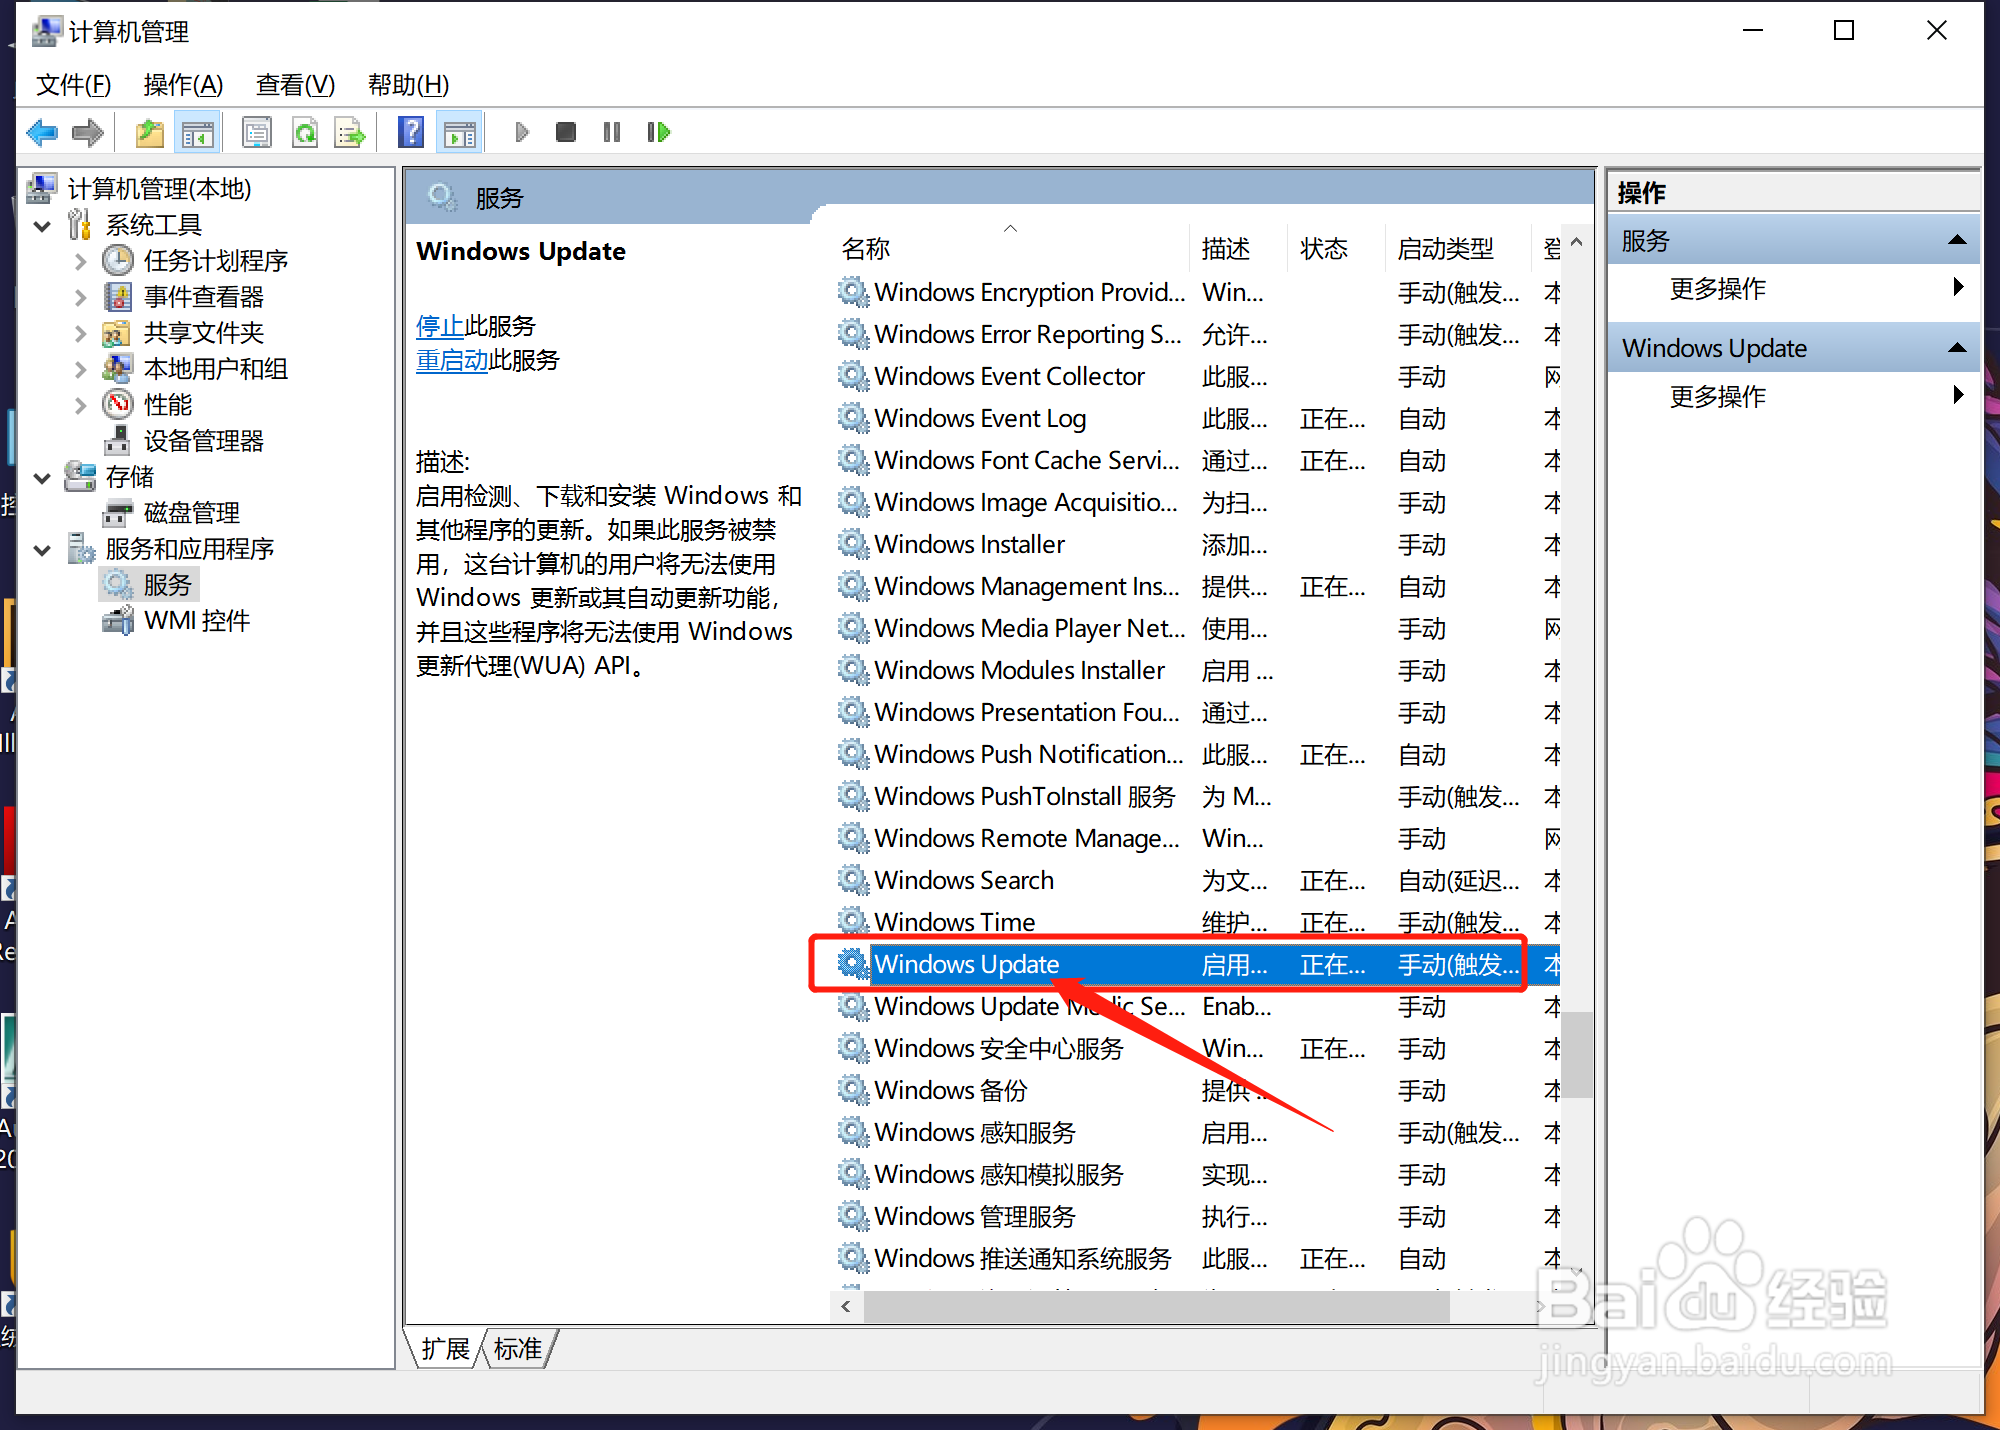Collapse the 系统工具 tree node

pos(42,225)
